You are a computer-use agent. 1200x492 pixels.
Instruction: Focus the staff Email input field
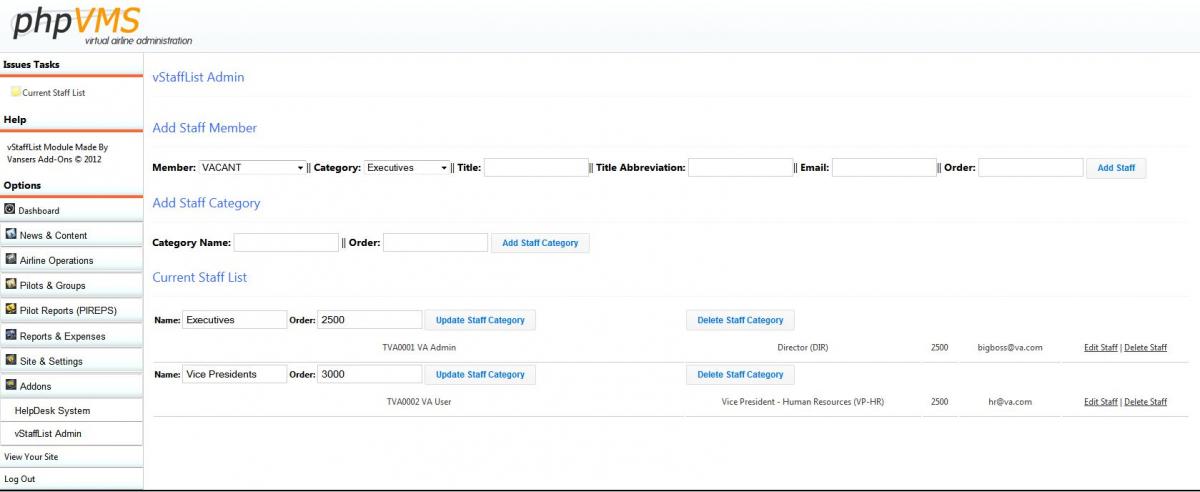884,168
